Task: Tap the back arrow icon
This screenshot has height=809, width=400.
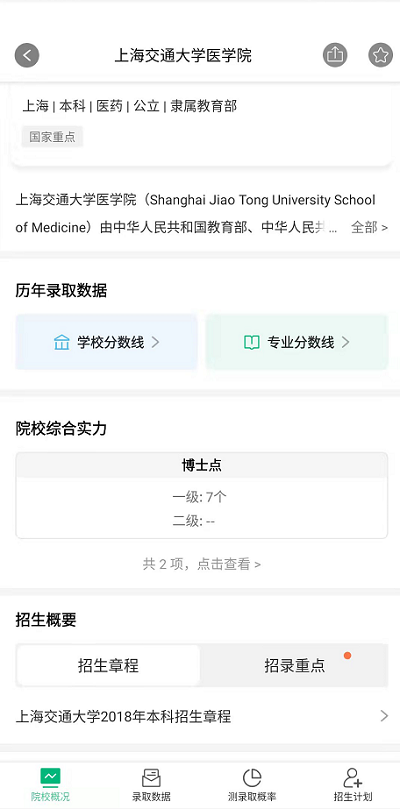Action: (x=27, y=55)
